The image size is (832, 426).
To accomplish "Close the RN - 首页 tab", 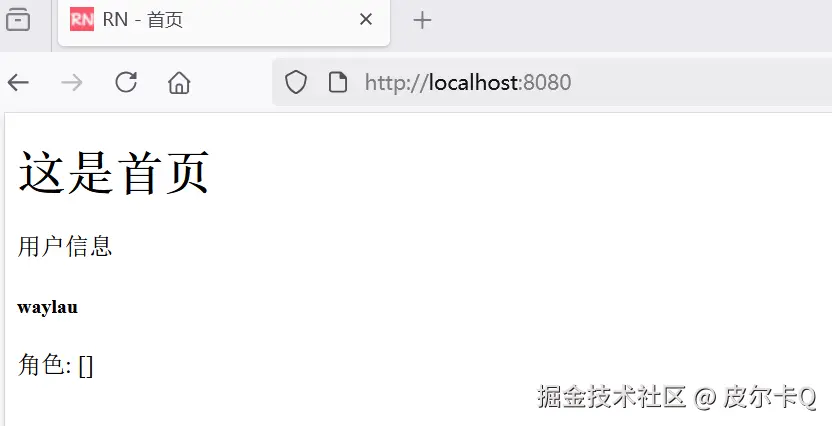I will tap(366, 20).
